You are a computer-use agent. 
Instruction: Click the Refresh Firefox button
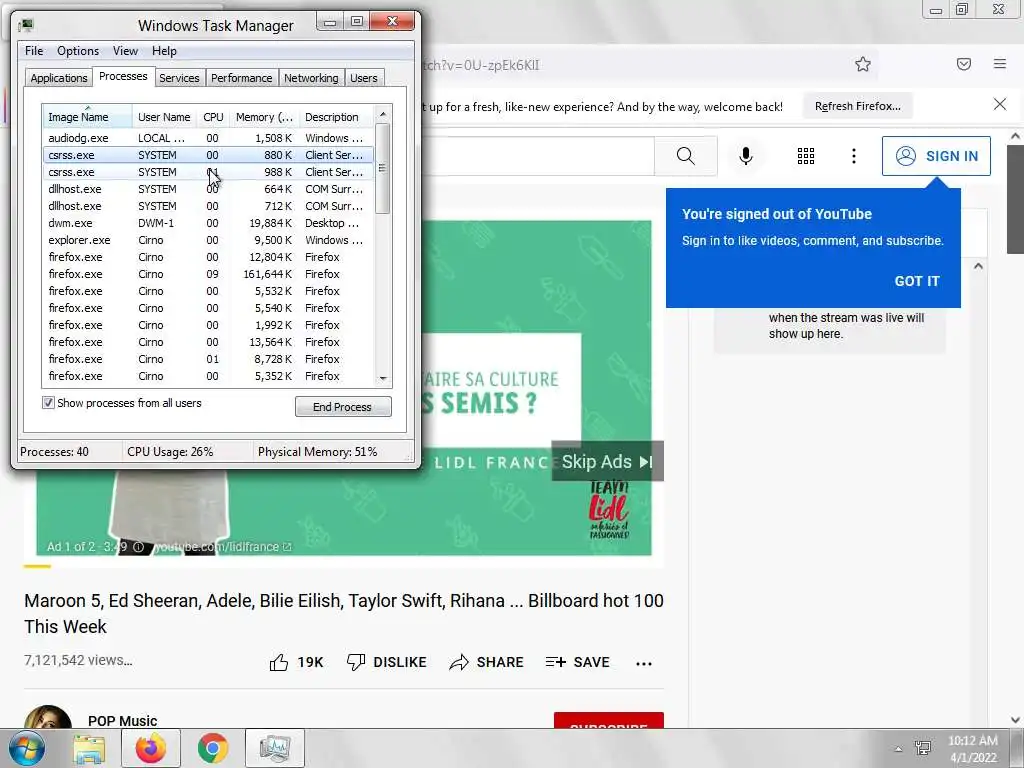pos(857,106)
